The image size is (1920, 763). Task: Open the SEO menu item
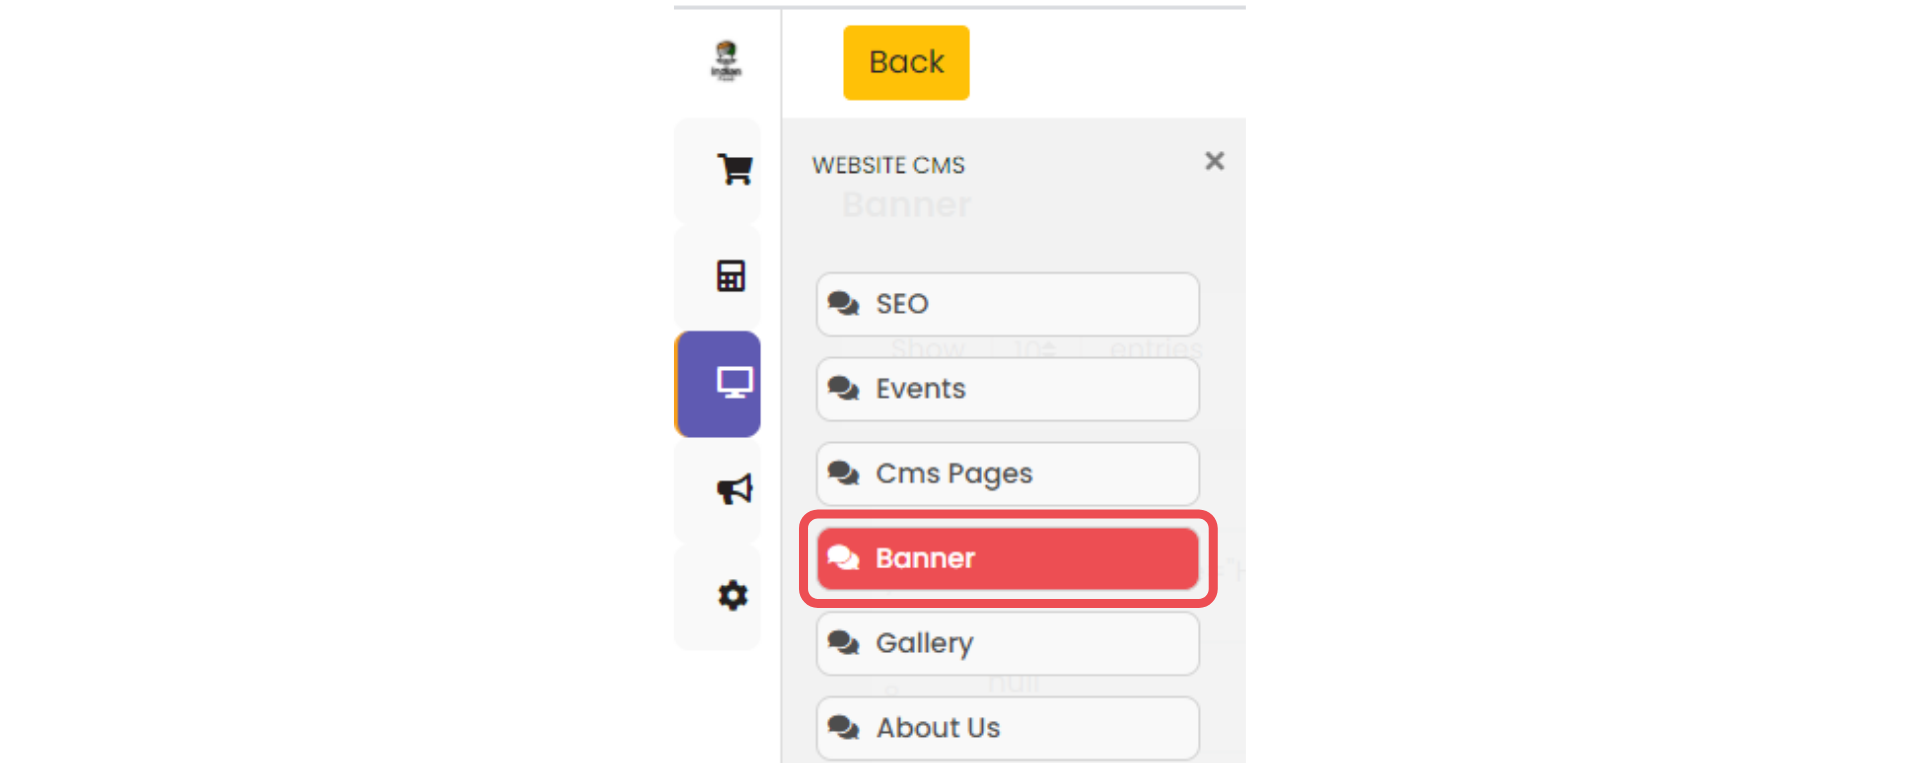pyautogui.click(x=1008, y=304)
